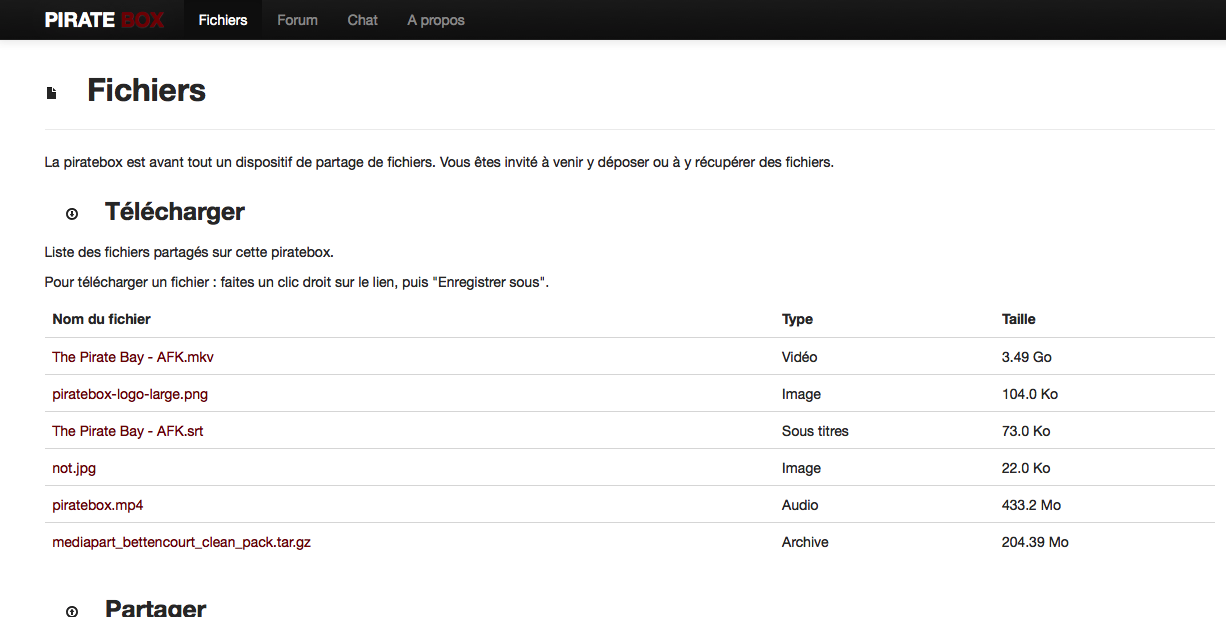
Task: Open the Forum page from the navbar
Action: (x=297, y=20)
